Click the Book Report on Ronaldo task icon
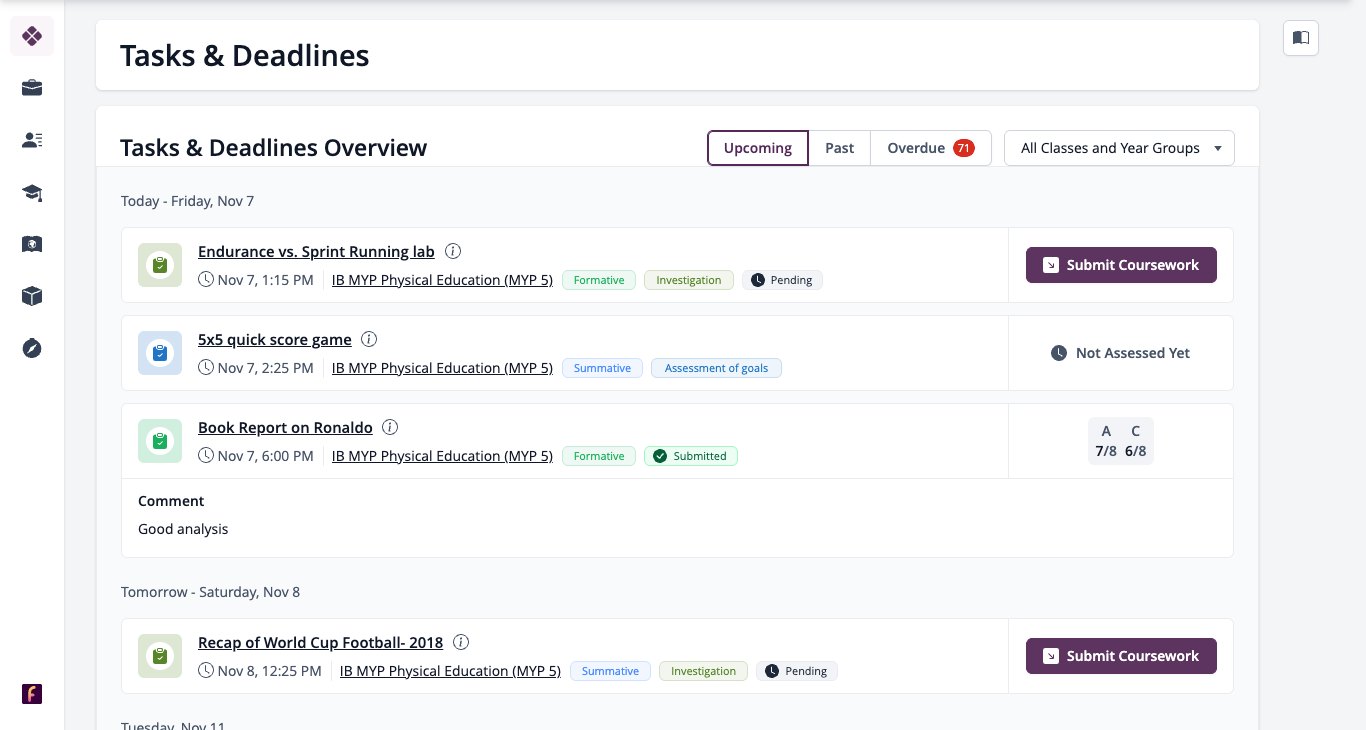 (x=160, y=441)
